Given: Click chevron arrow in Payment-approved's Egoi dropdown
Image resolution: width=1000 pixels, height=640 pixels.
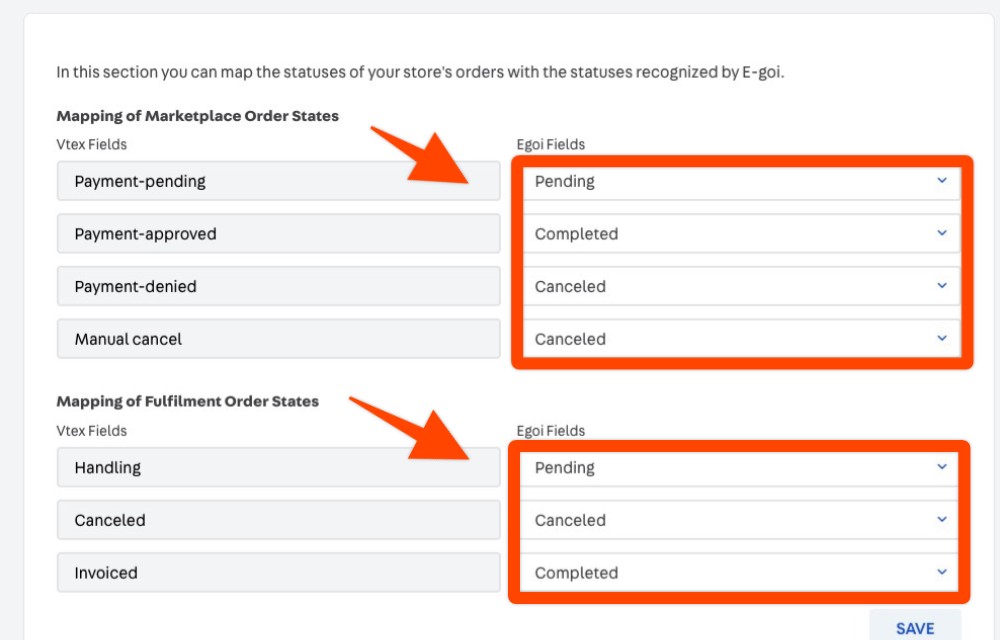Looking at the screenshot, I should coord(941,233).
